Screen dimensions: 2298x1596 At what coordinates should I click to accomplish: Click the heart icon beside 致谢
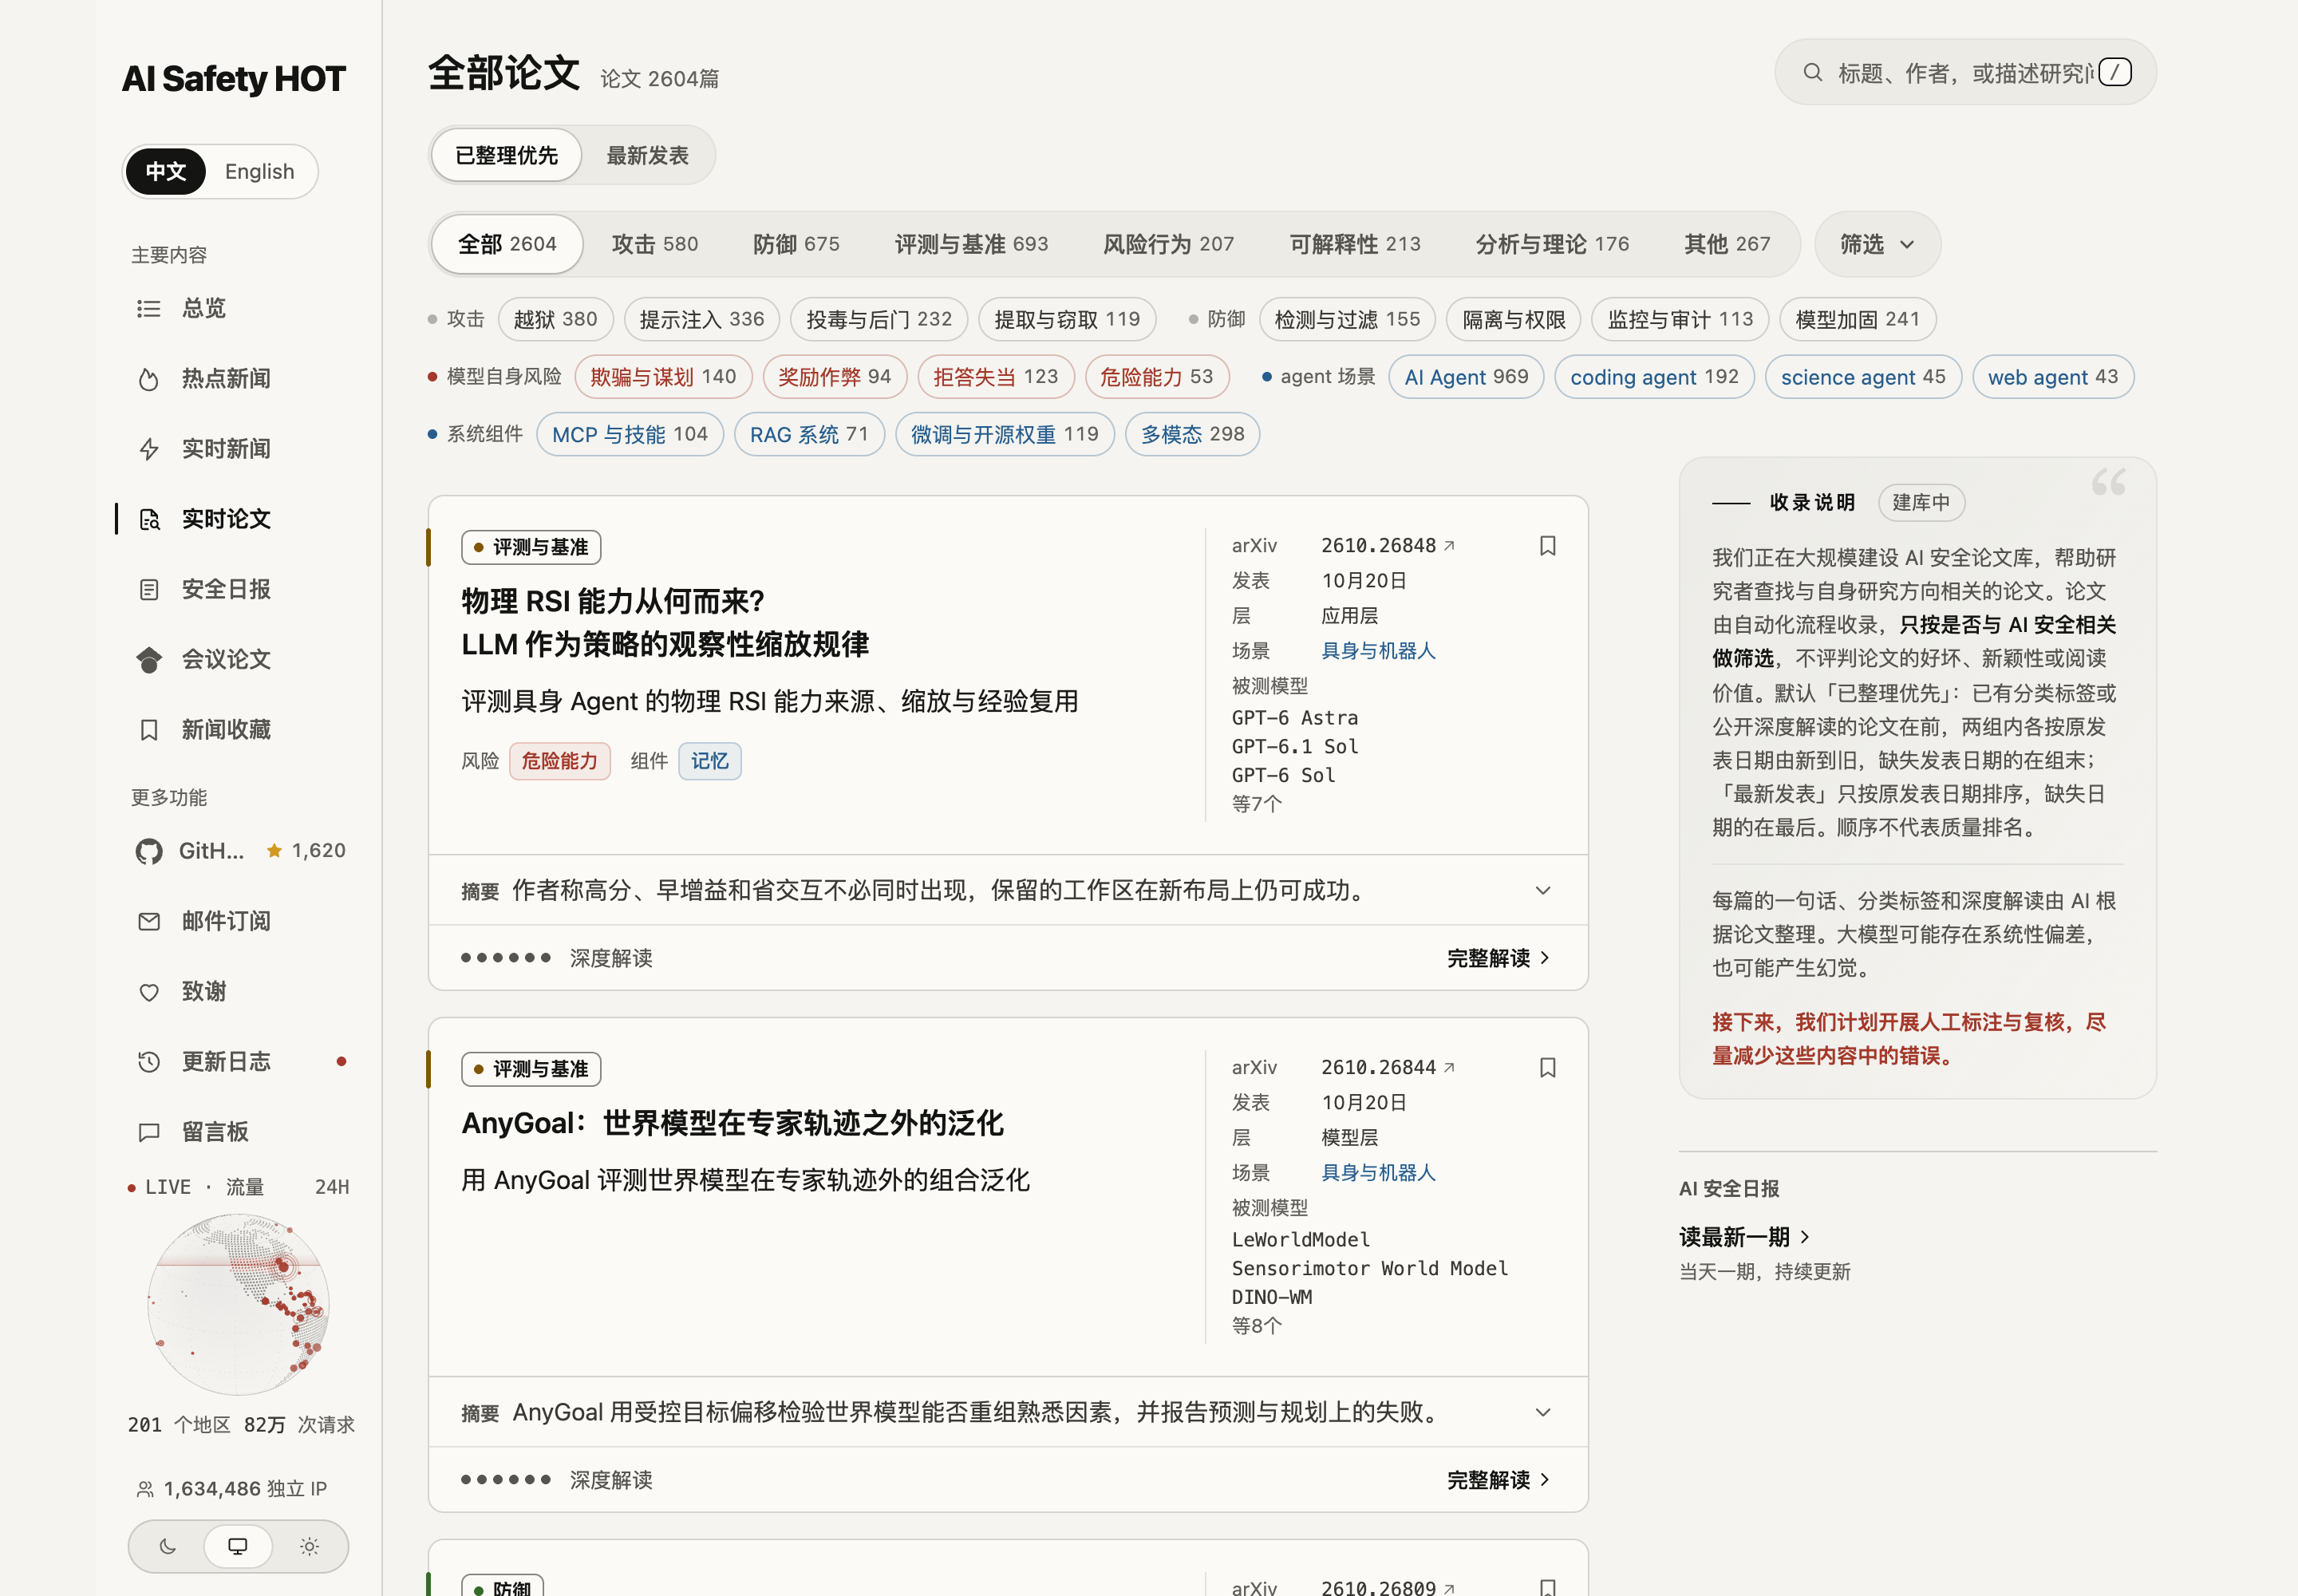coord(149,992)
